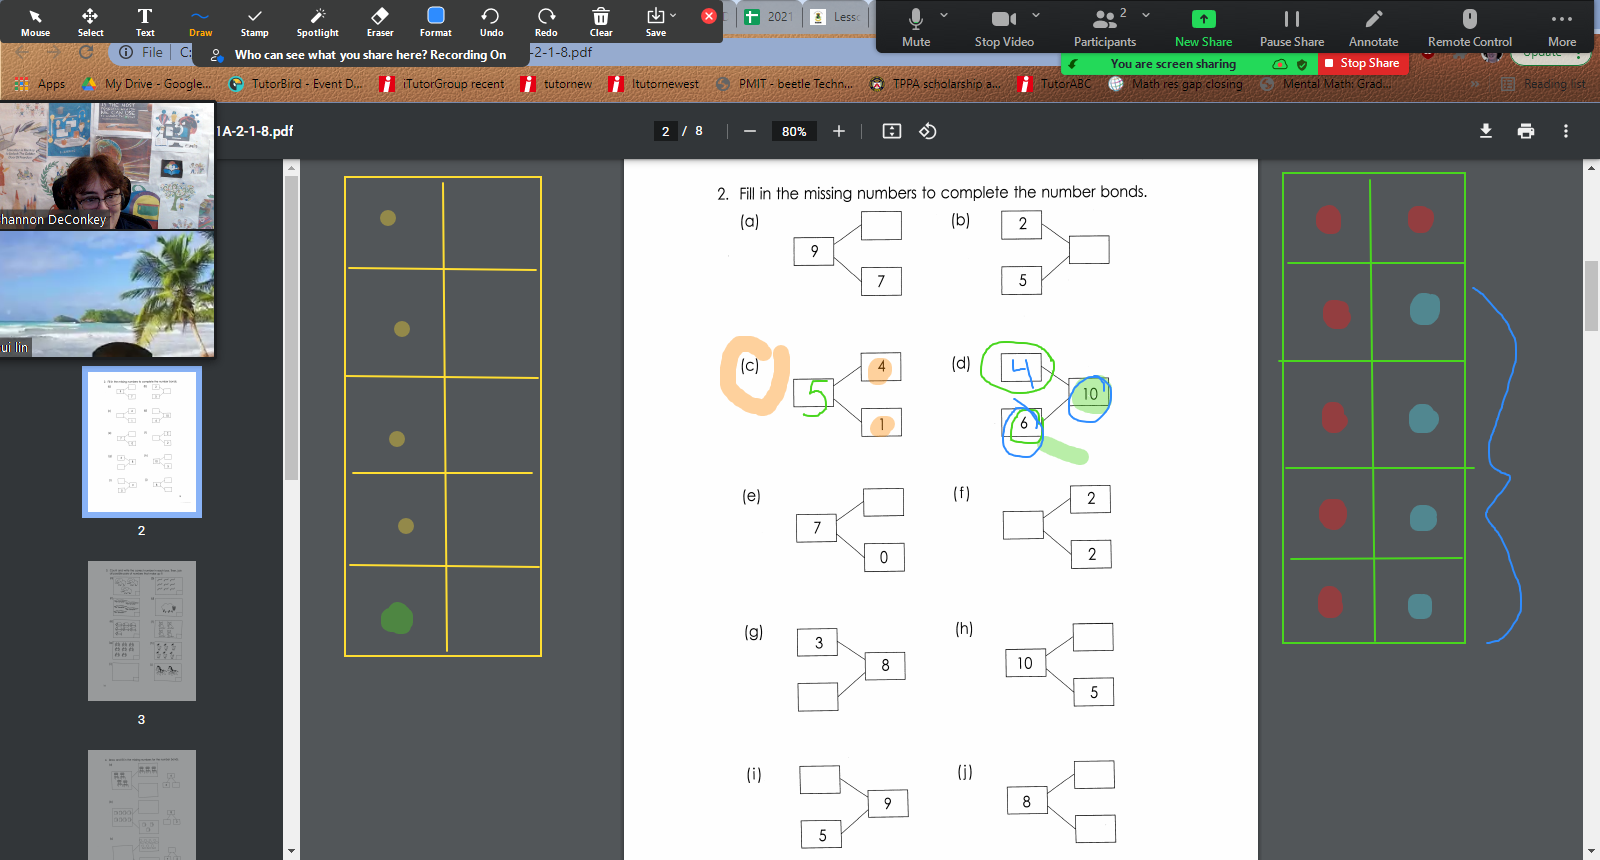
Task: Open PMIT - beetle Techn bookmark
Action: (785, 84)
